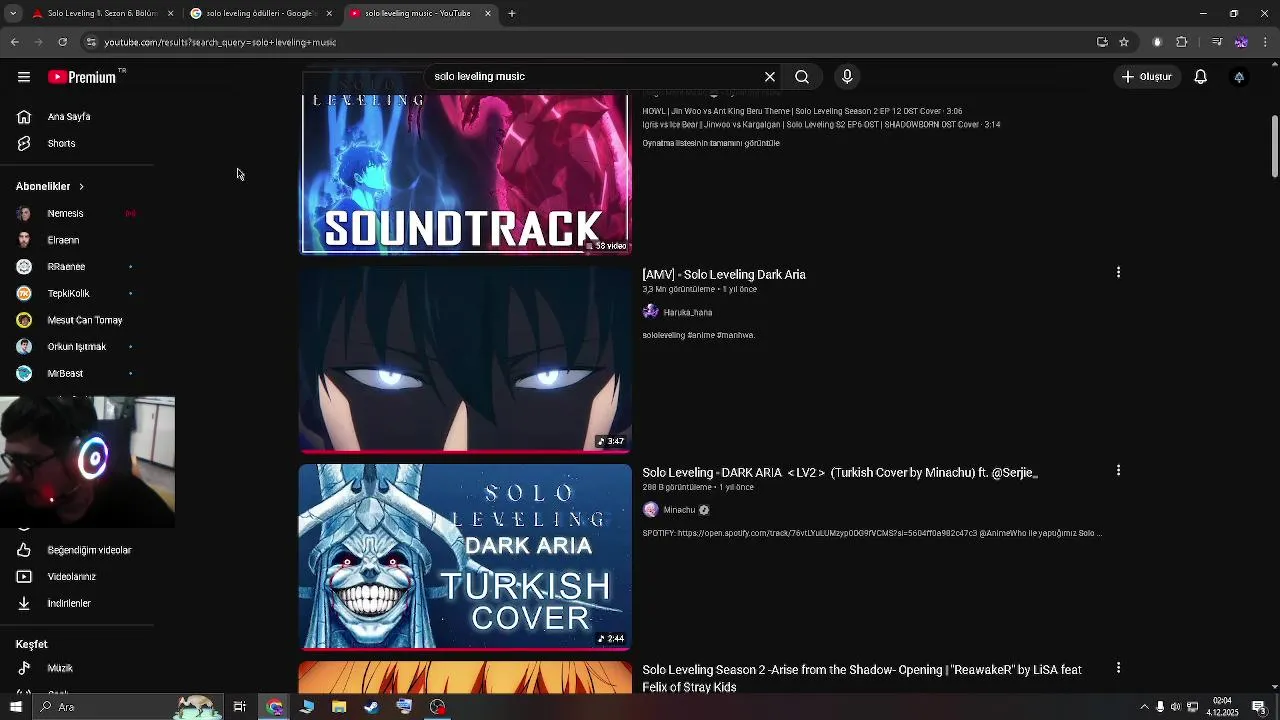Expand the Abonelikler section
This screenshot has width=1280, height=720.
pyautogui.click(x=50, y=187)
